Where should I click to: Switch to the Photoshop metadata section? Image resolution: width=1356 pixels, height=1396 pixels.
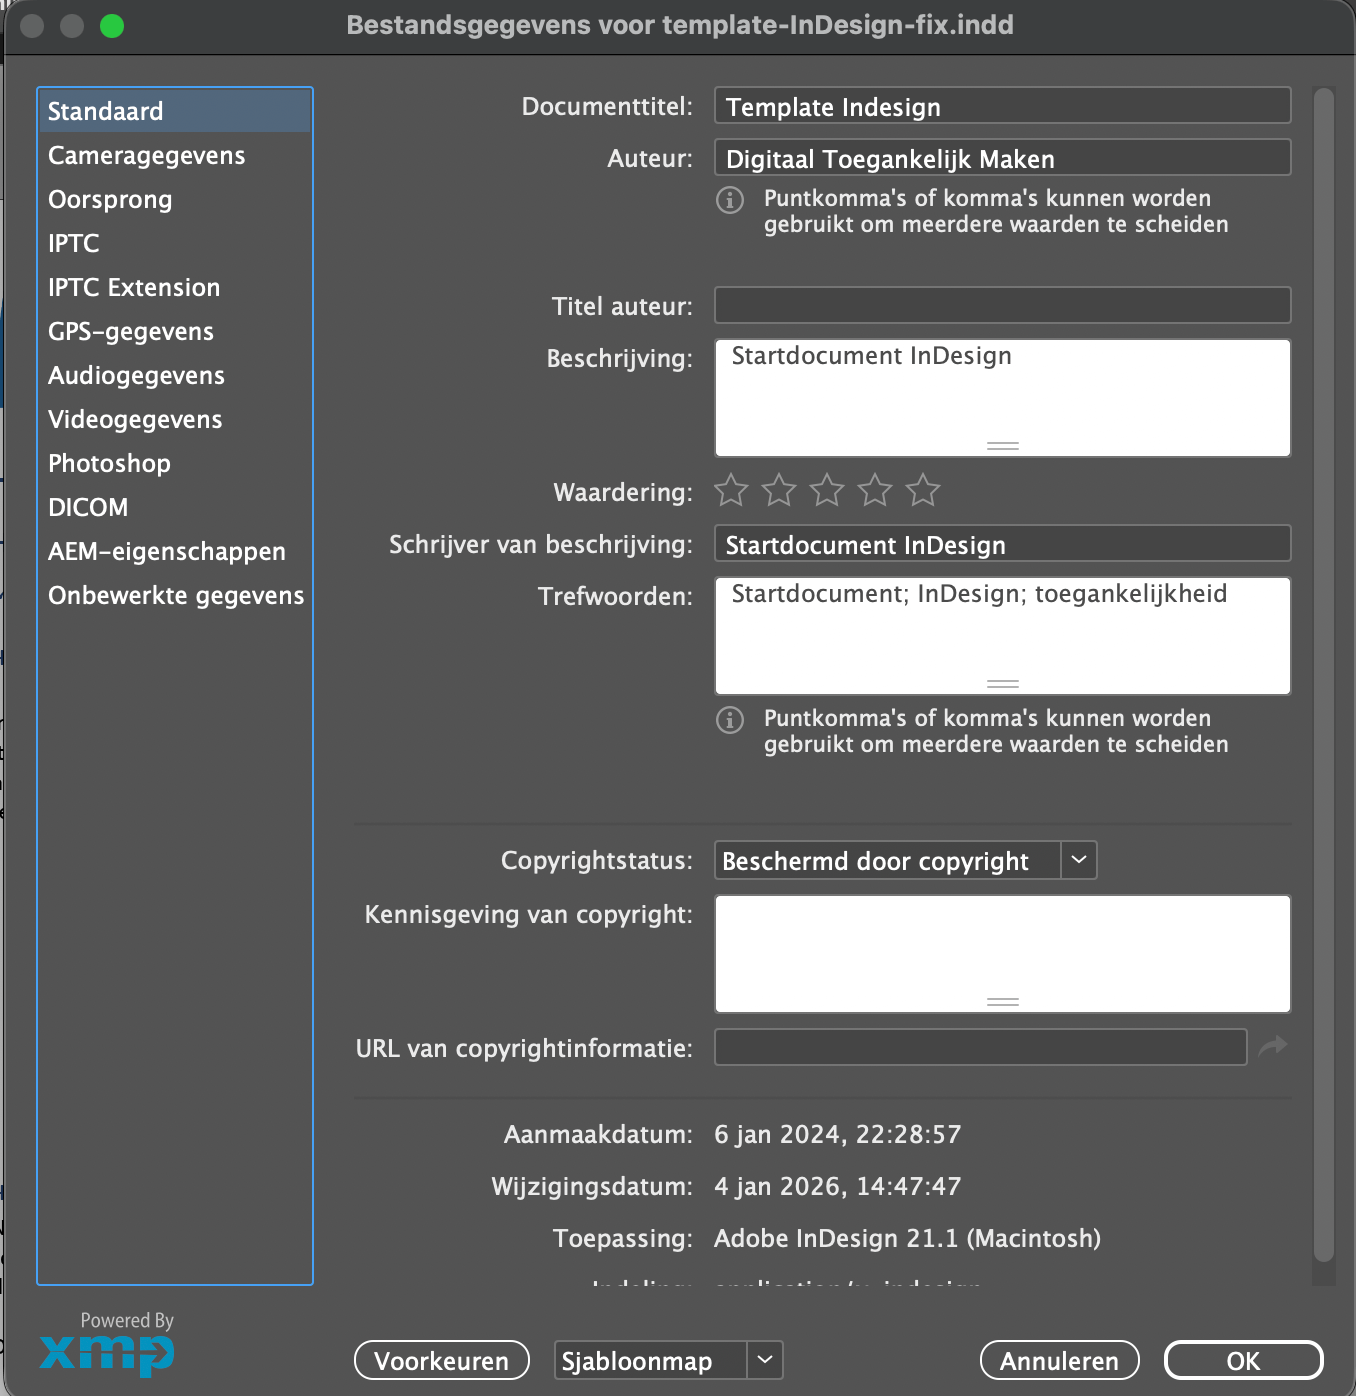(x=109, y=463)
